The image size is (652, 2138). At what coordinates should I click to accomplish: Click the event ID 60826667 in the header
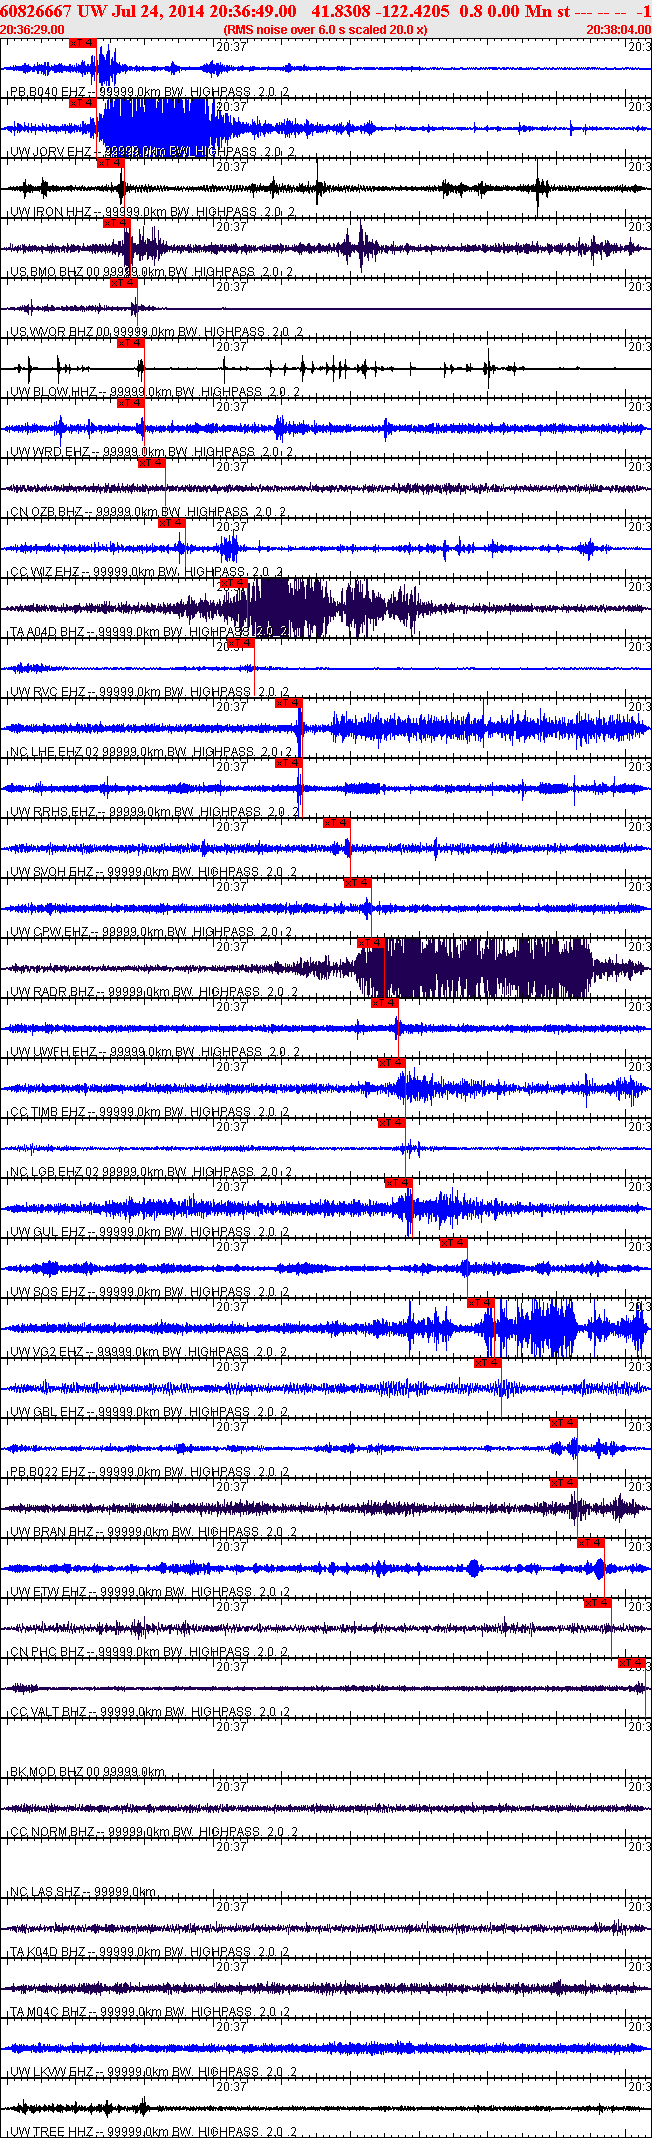(x=36, y=10)
